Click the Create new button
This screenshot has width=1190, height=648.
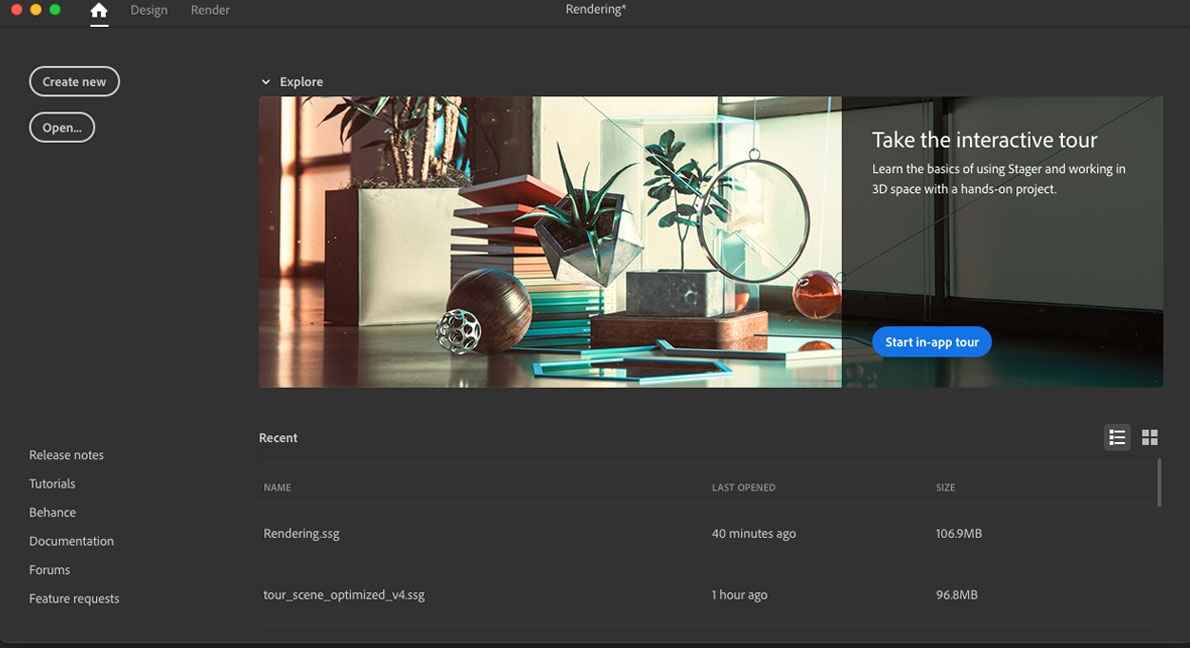click(x=74, y=81)
